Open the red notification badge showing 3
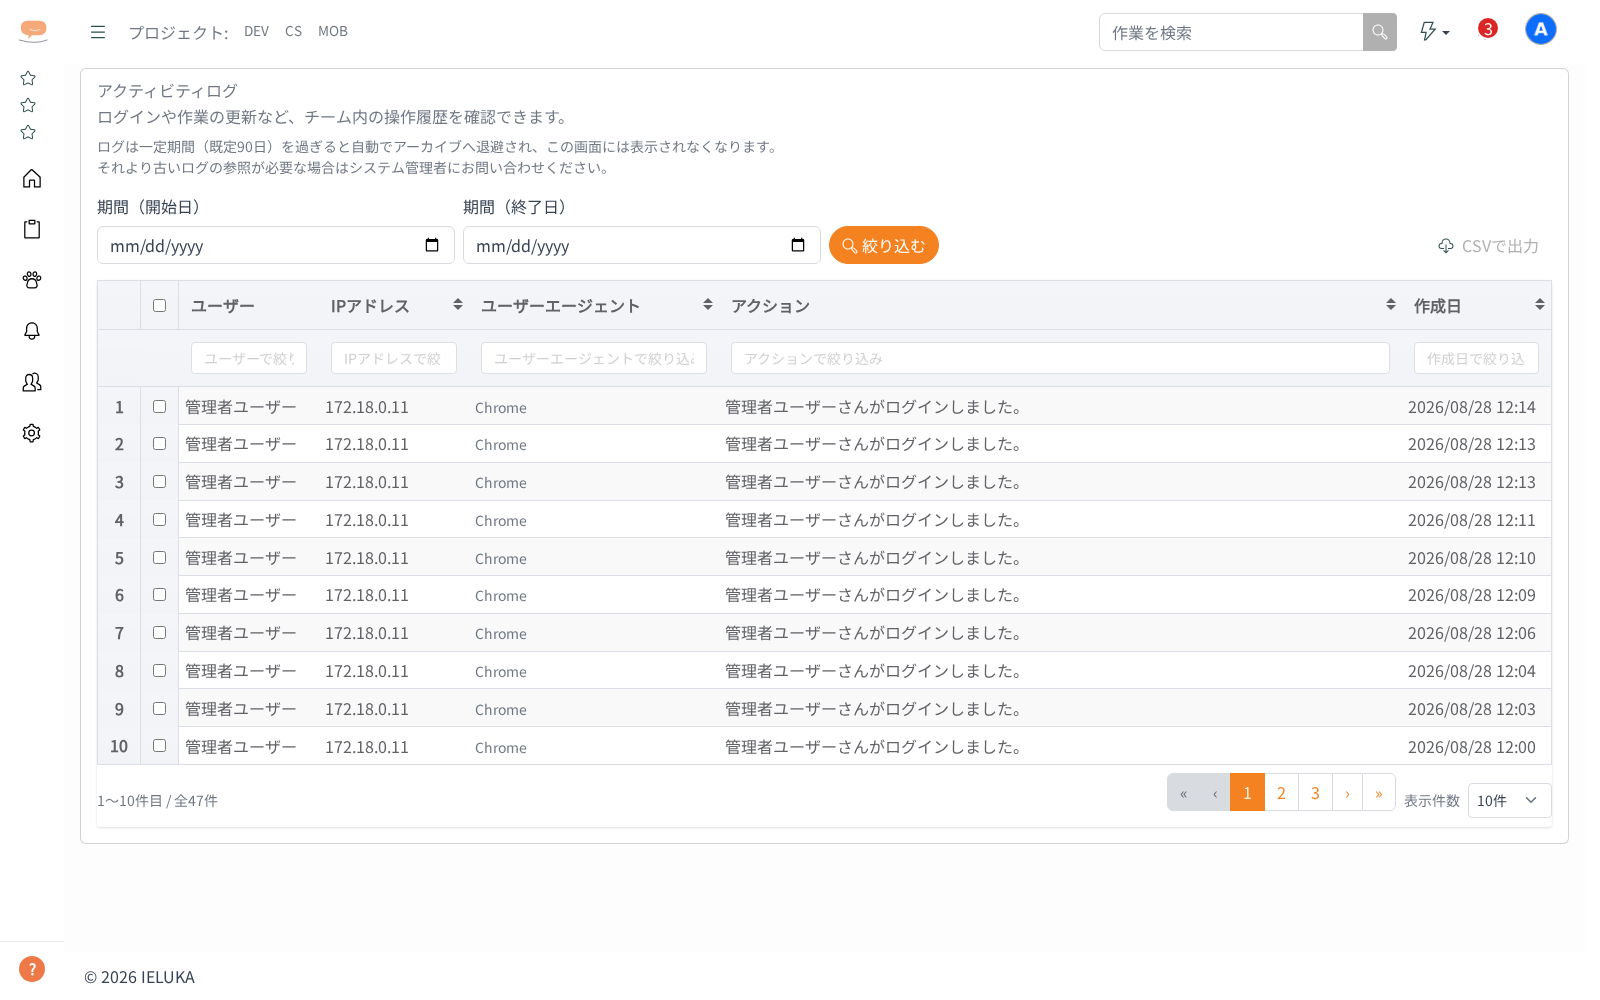The image size is (1600, 1000). (1488, 29)
